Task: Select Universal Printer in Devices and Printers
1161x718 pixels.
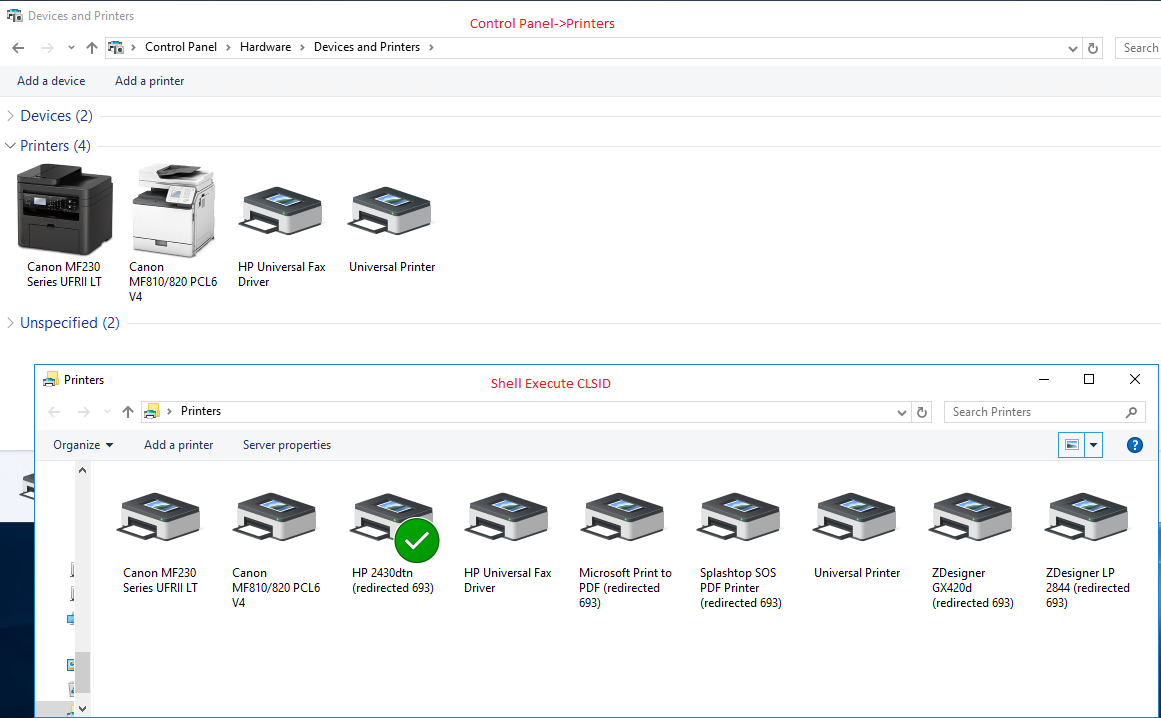Action: pos(392,229)
